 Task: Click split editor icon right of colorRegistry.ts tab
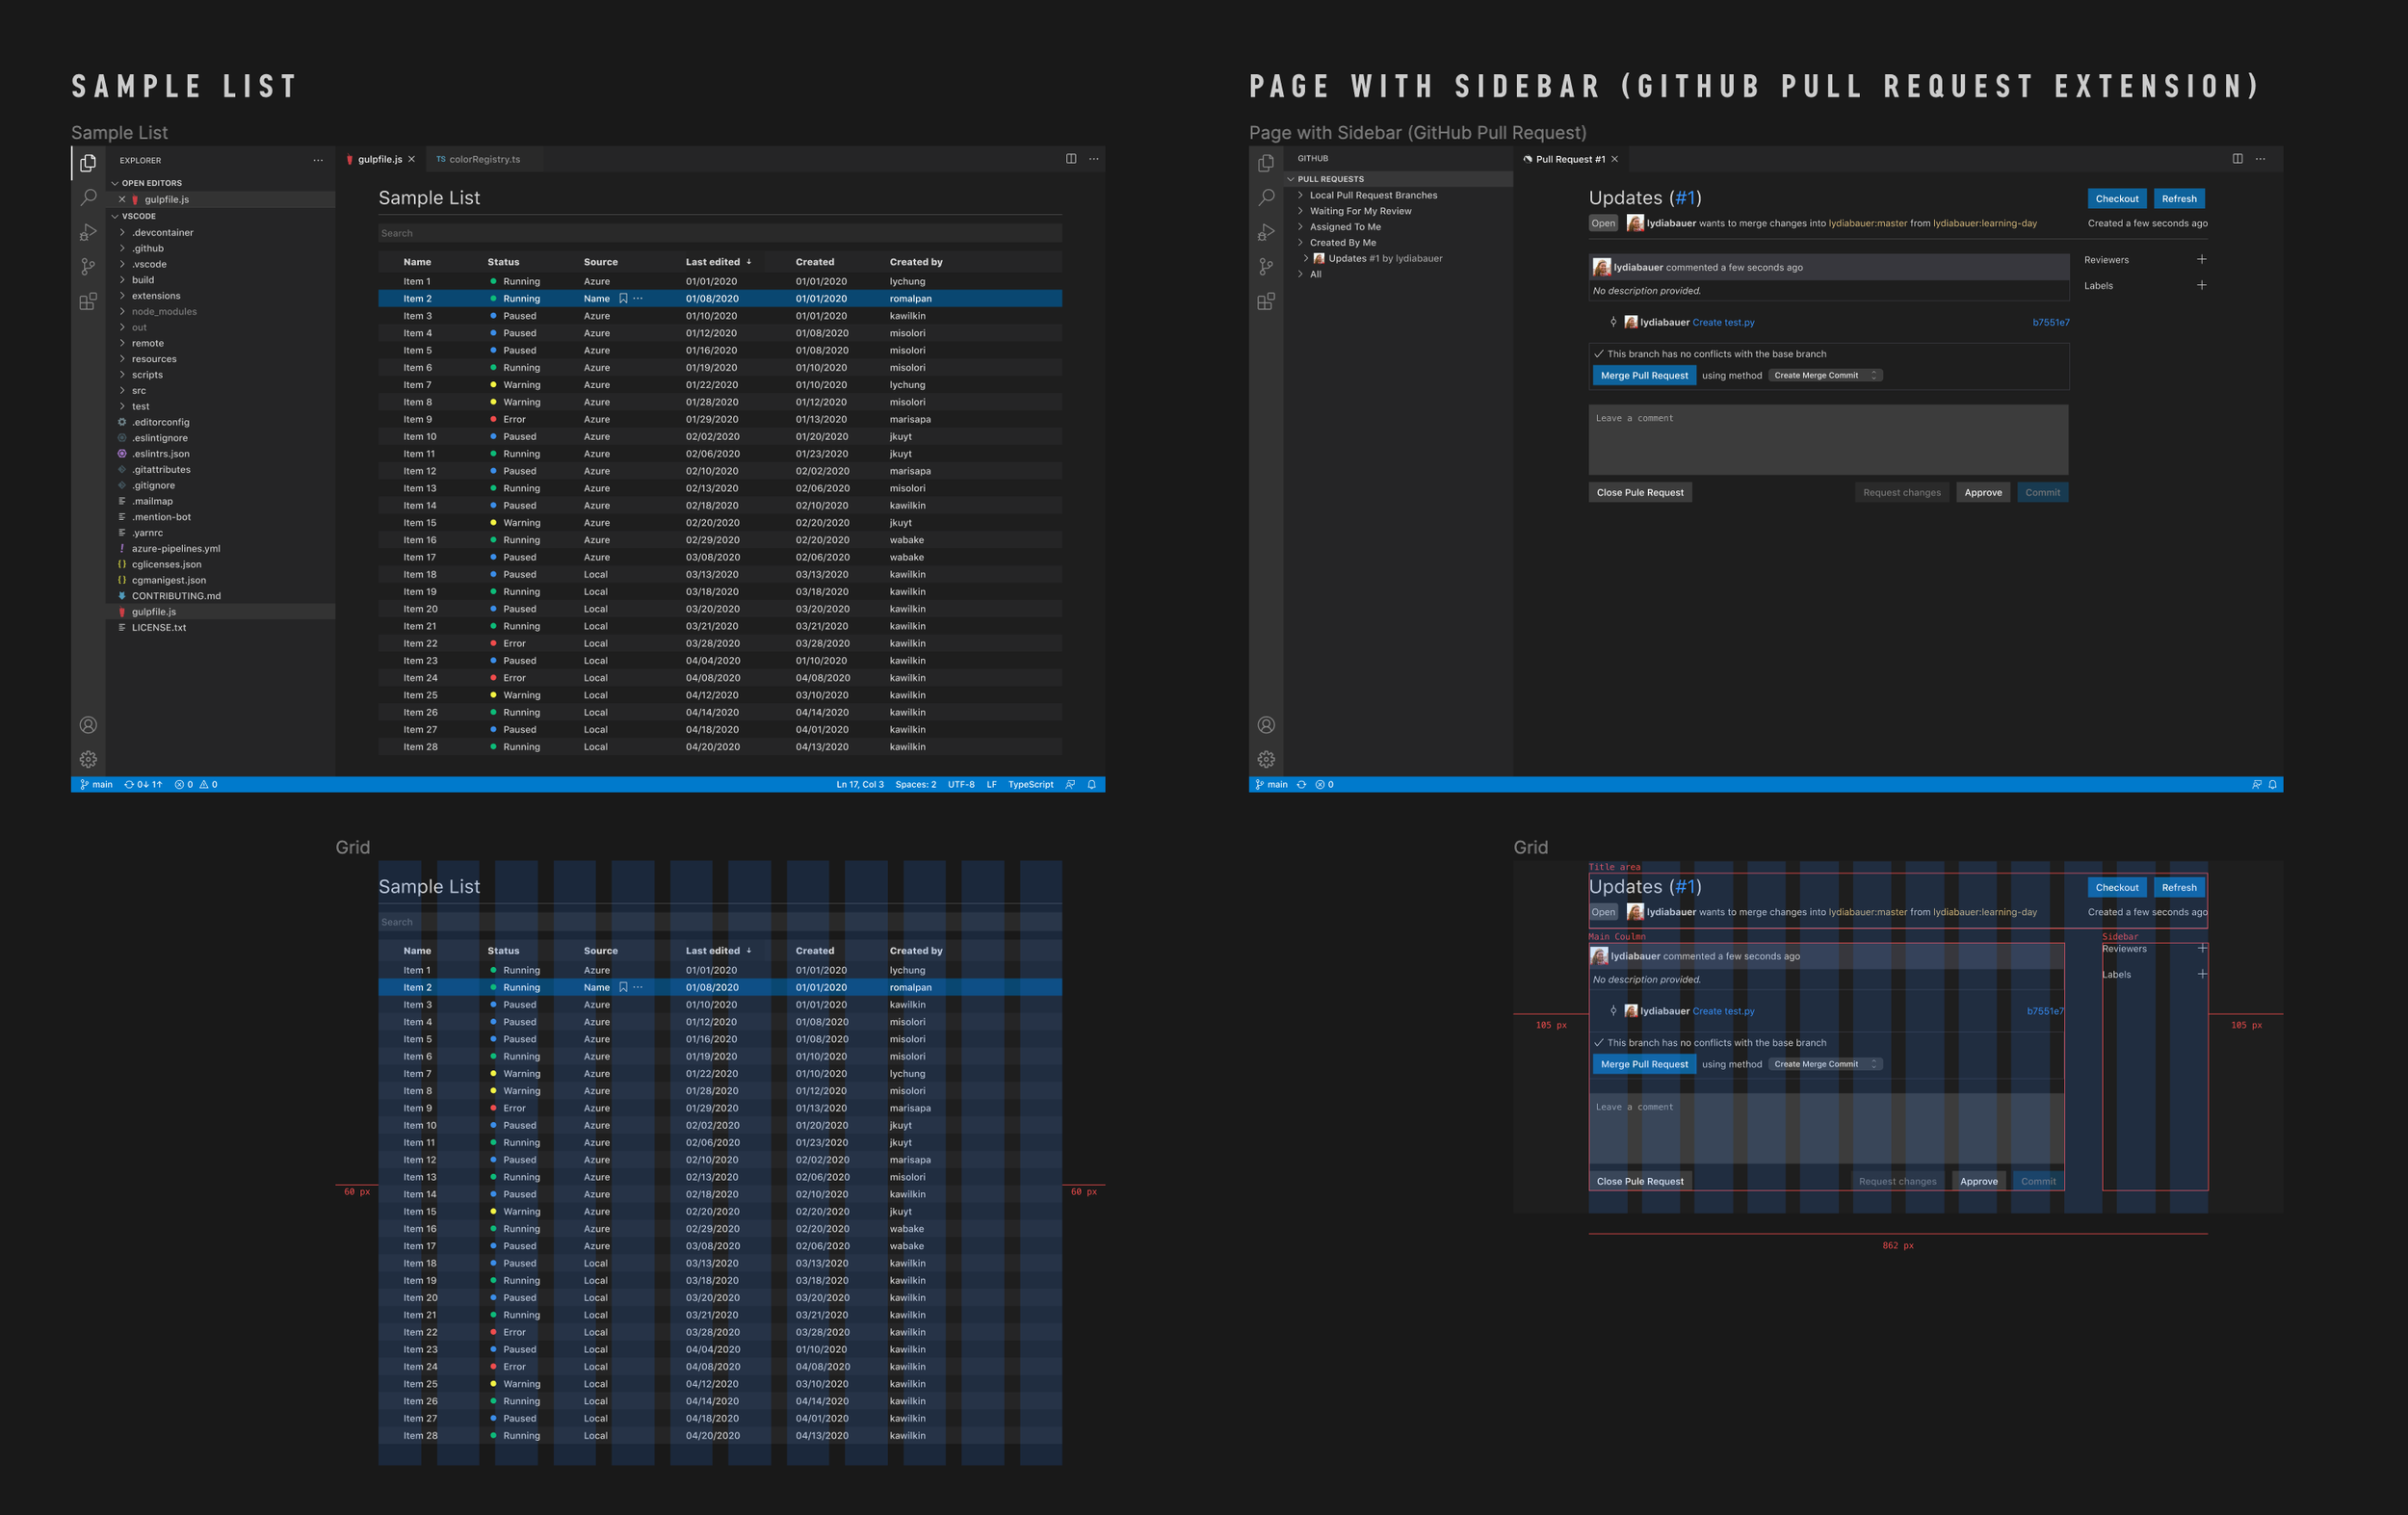coord(1071,159)
